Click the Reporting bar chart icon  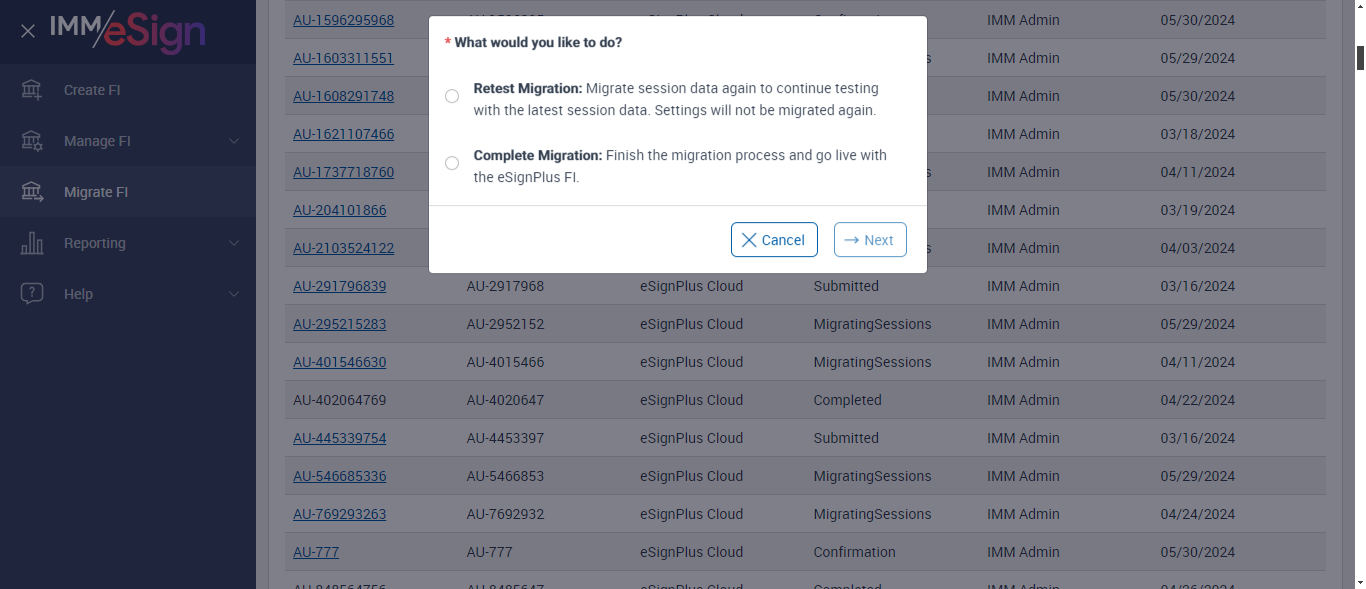coord(32,243)
